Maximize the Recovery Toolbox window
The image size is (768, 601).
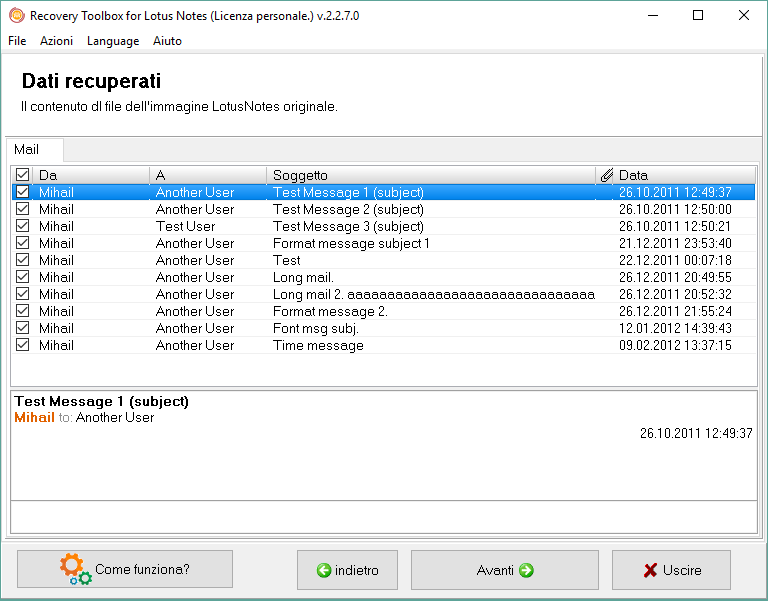click(x=698, y=15)
